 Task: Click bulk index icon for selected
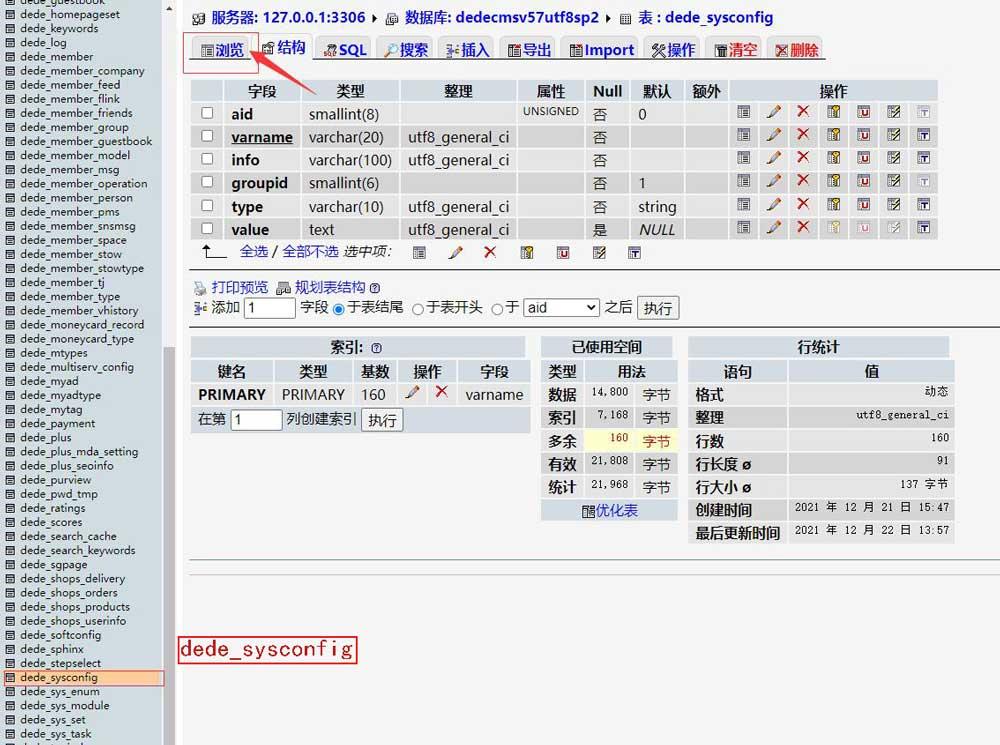599,253
